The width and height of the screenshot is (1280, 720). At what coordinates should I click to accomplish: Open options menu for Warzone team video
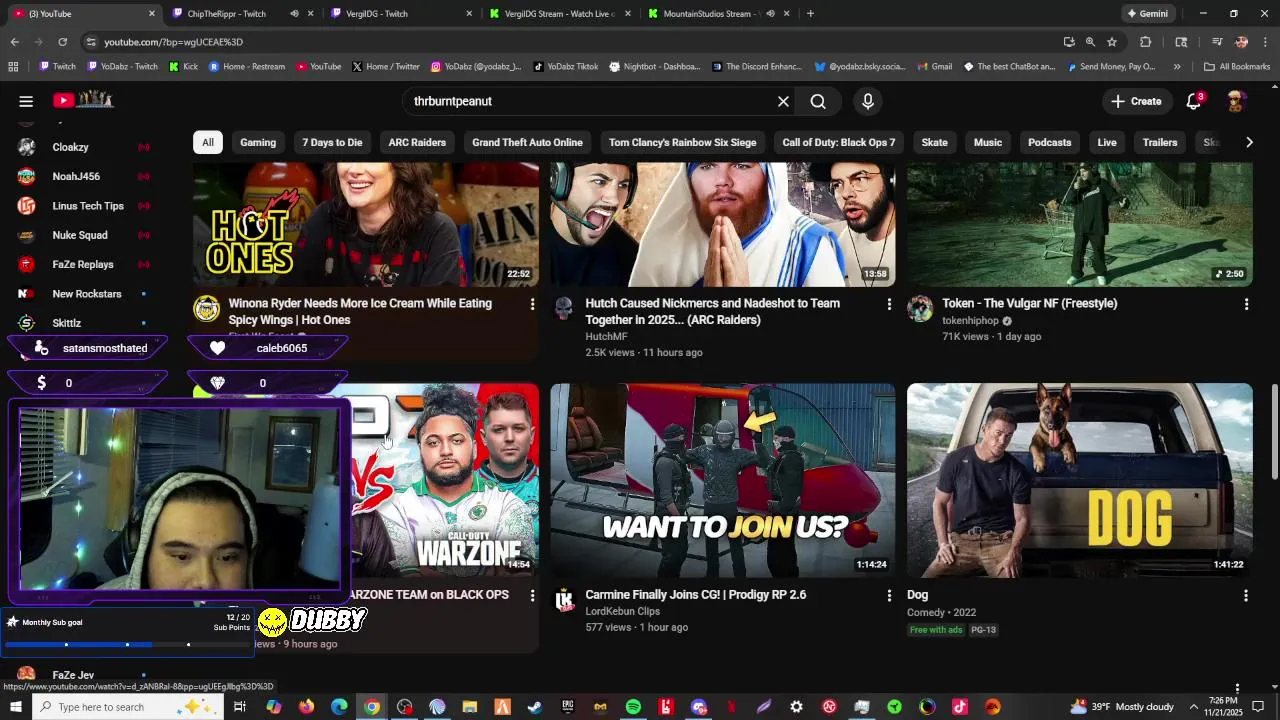coord(532,595)
